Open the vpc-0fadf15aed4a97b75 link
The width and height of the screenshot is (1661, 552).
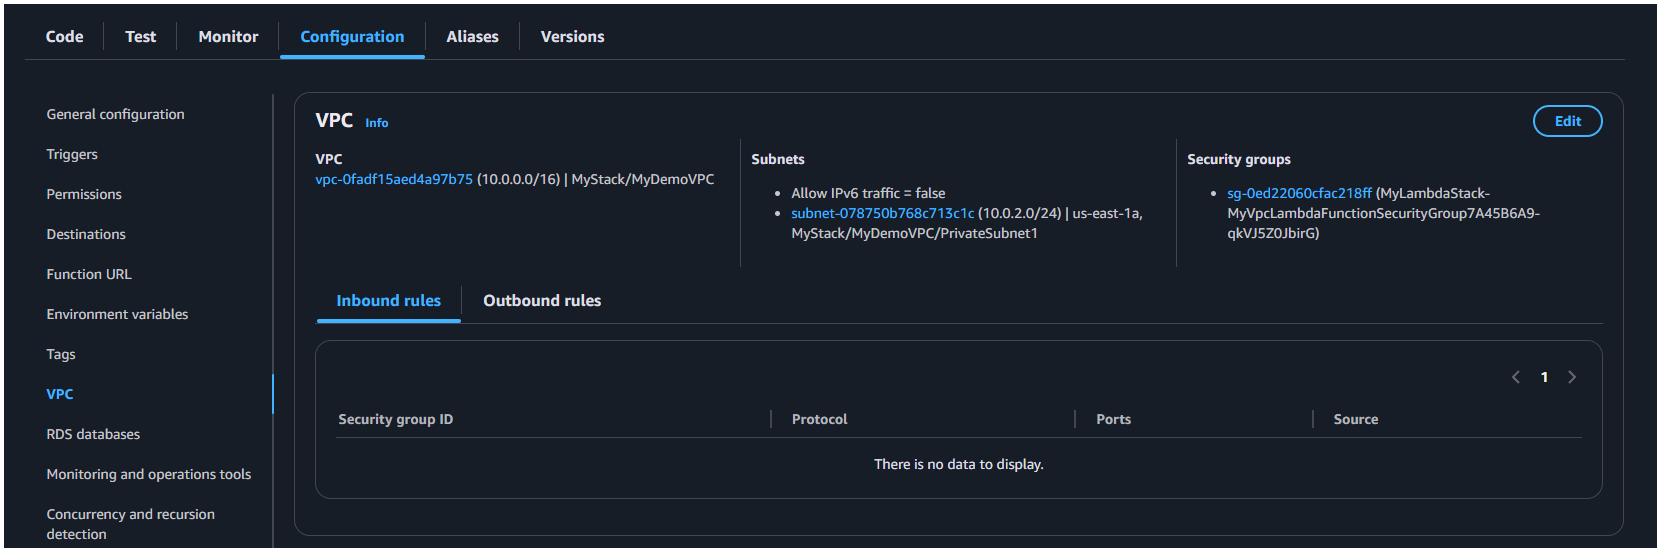(394, 179)
